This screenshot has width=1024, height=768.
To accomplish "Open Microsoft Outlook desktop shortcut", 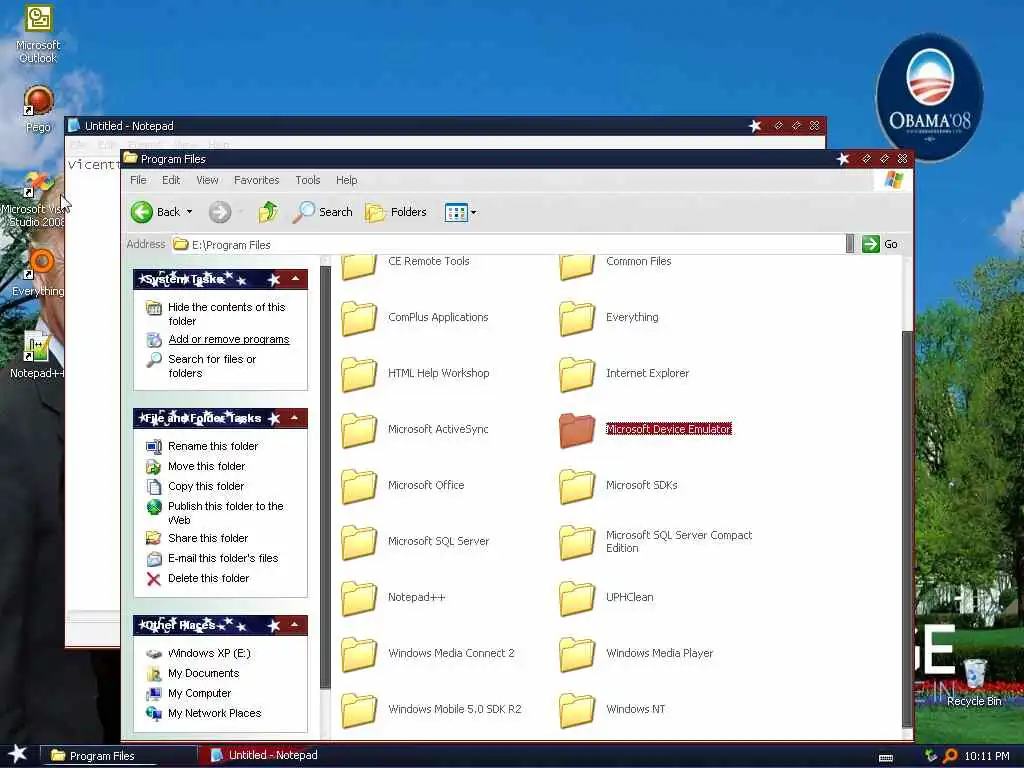I will pyautogui.click(x=38, y=34).
